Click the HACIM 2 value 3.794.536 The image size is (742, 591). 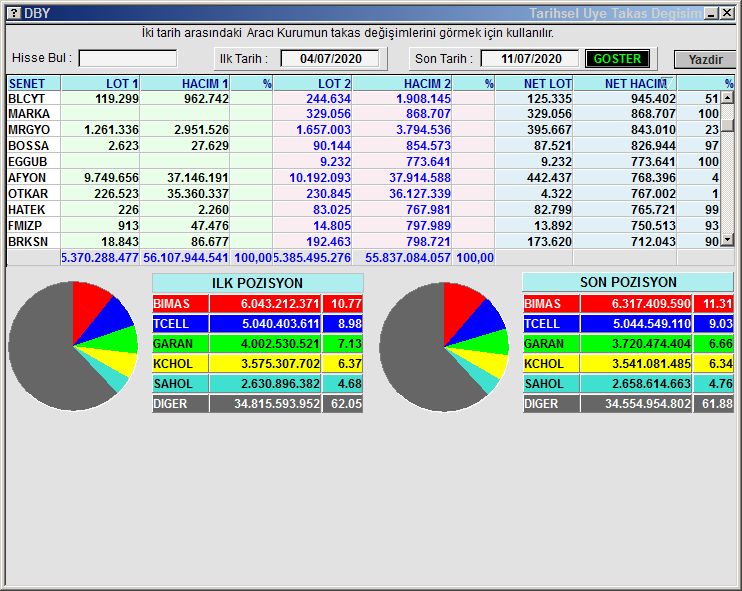pyautogui.click(x=421, y=130)
